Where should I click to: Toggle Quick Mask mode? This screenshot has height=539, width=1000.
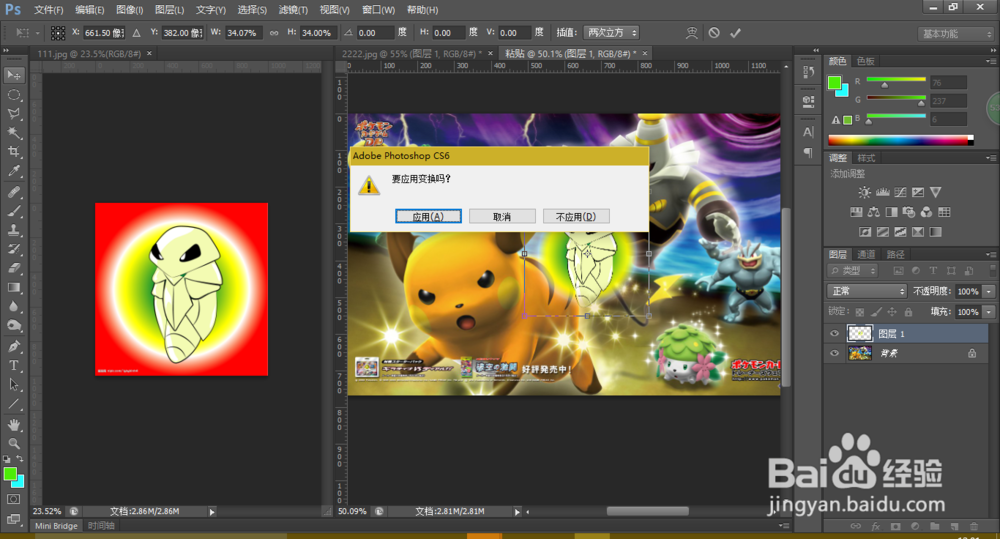[13, 499]
